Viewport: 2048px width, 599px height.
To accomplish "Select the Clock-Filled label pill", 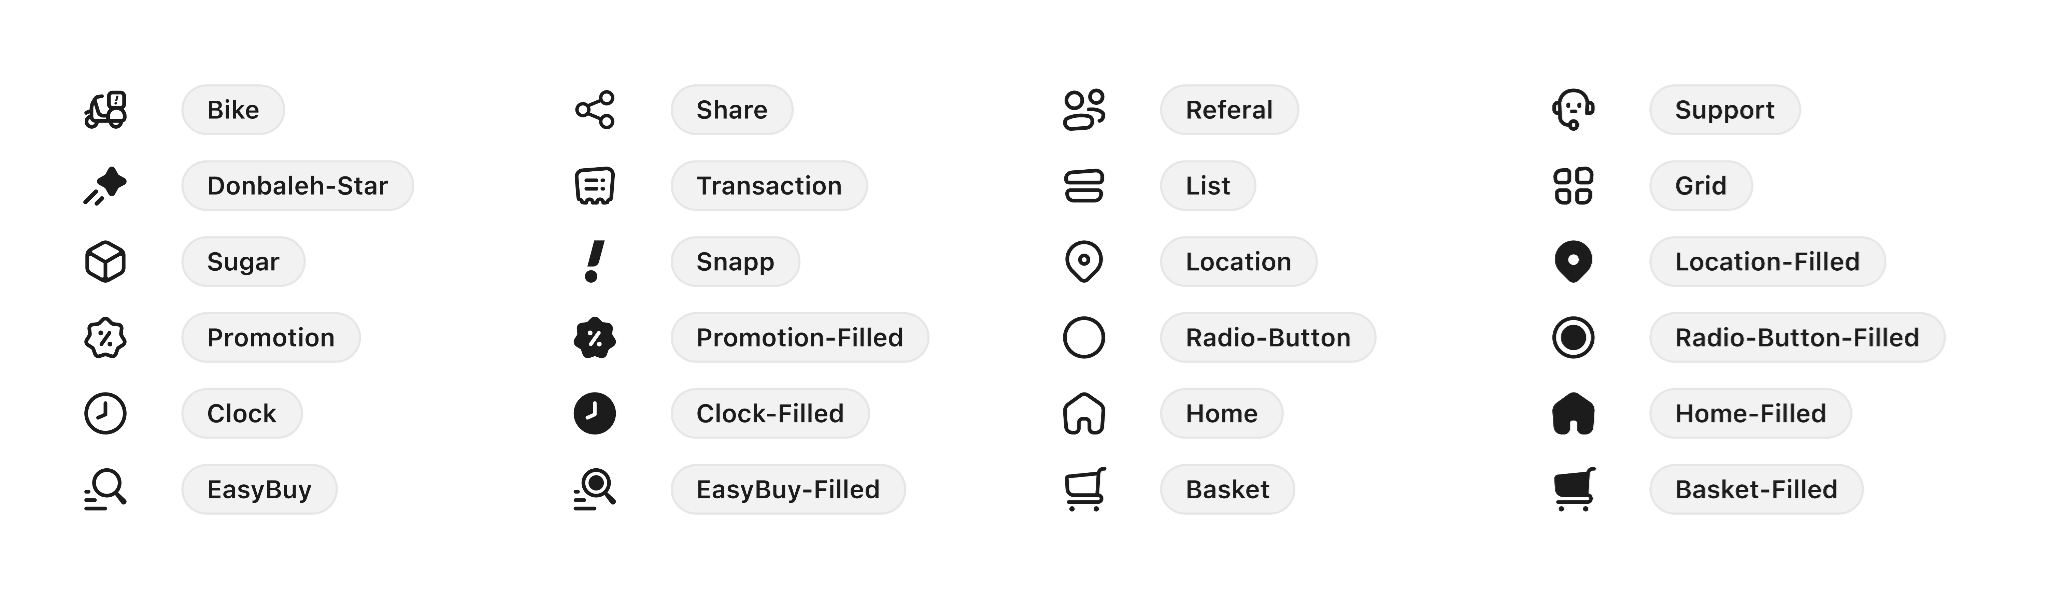I will (x=770, y=414).
